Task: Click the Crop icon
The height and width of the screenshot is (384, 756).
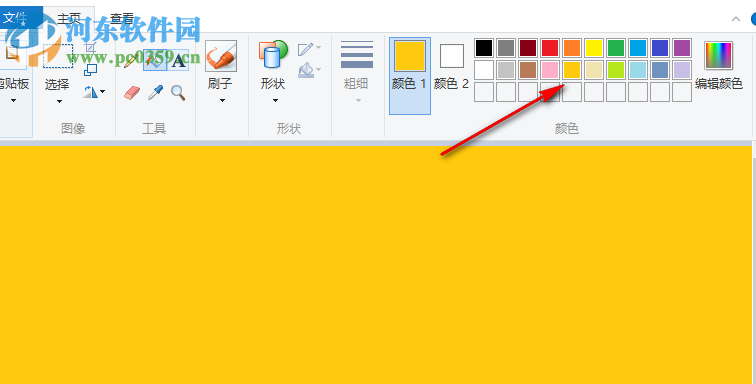Action: click(x=91, y=47)
